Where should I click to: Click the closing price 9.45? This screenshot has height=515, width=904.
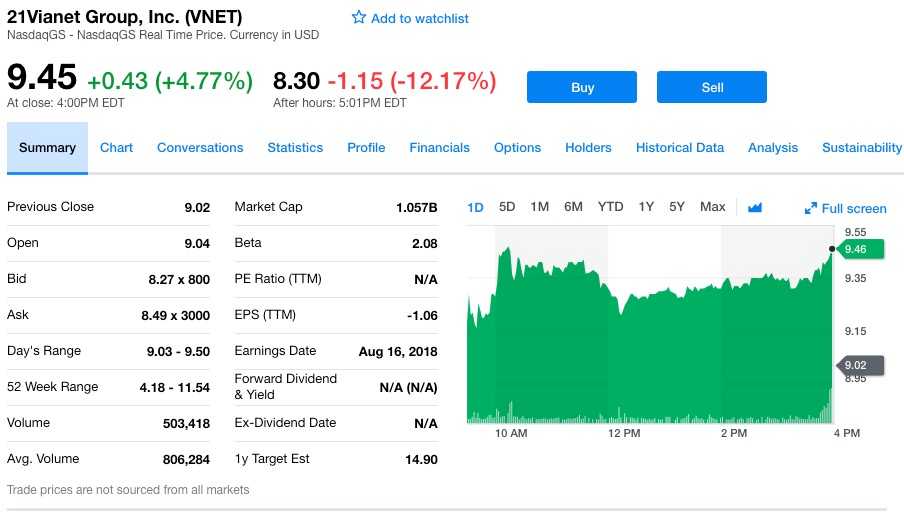42,77
